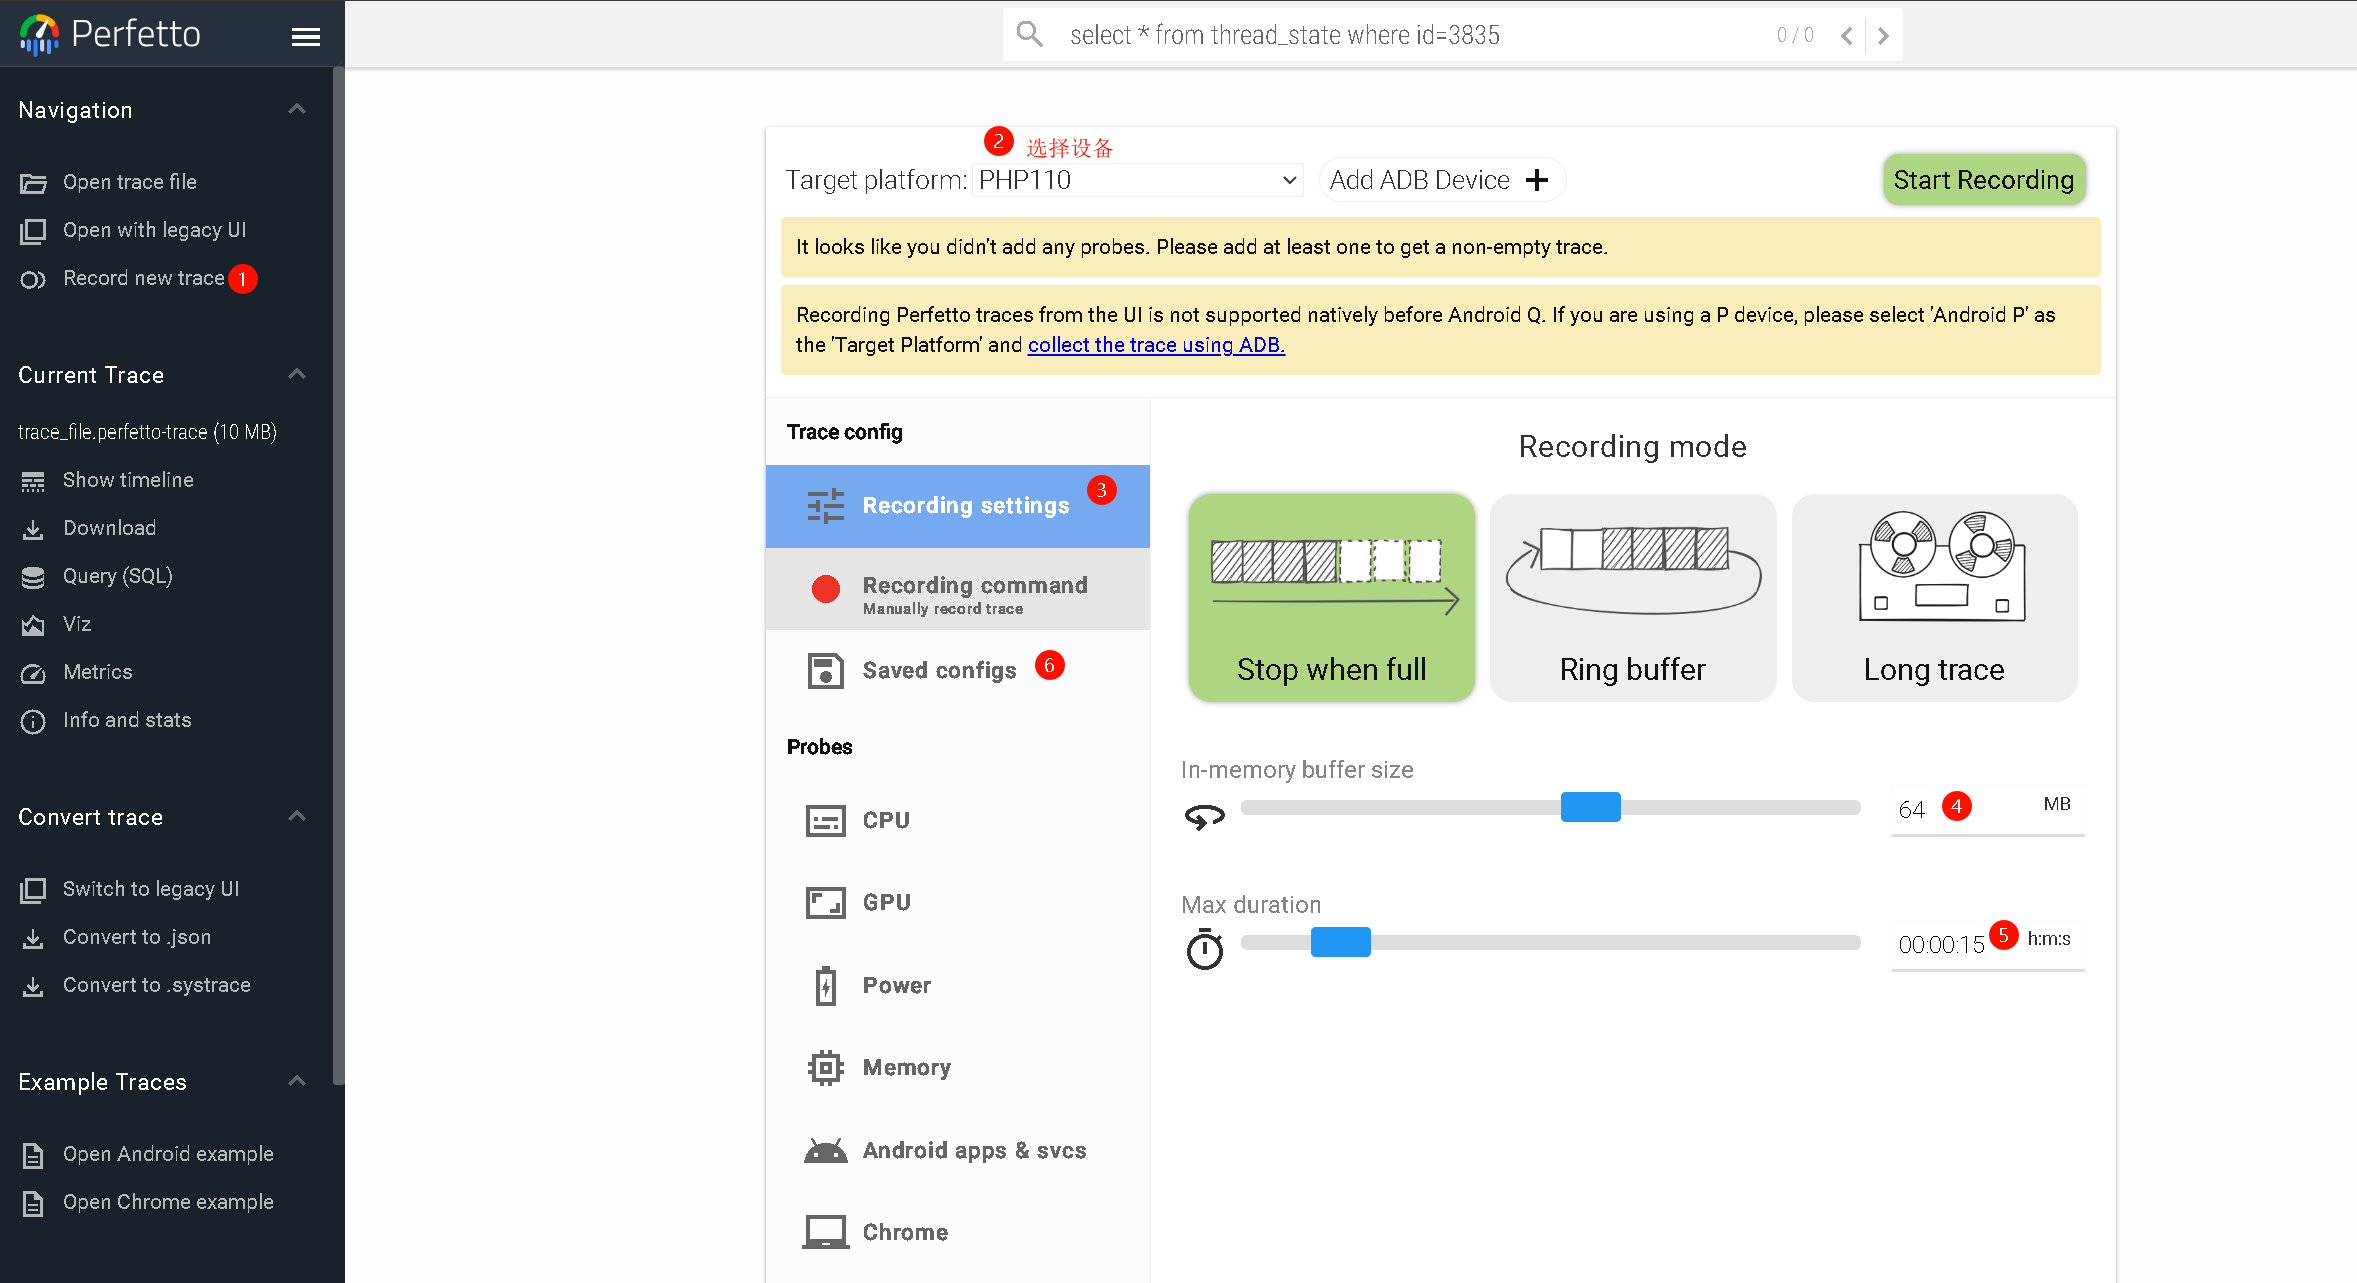Select Long trace recording mode
Image resolution: width=2357 pixels, height=1283 pixels.
[1933, 597]
